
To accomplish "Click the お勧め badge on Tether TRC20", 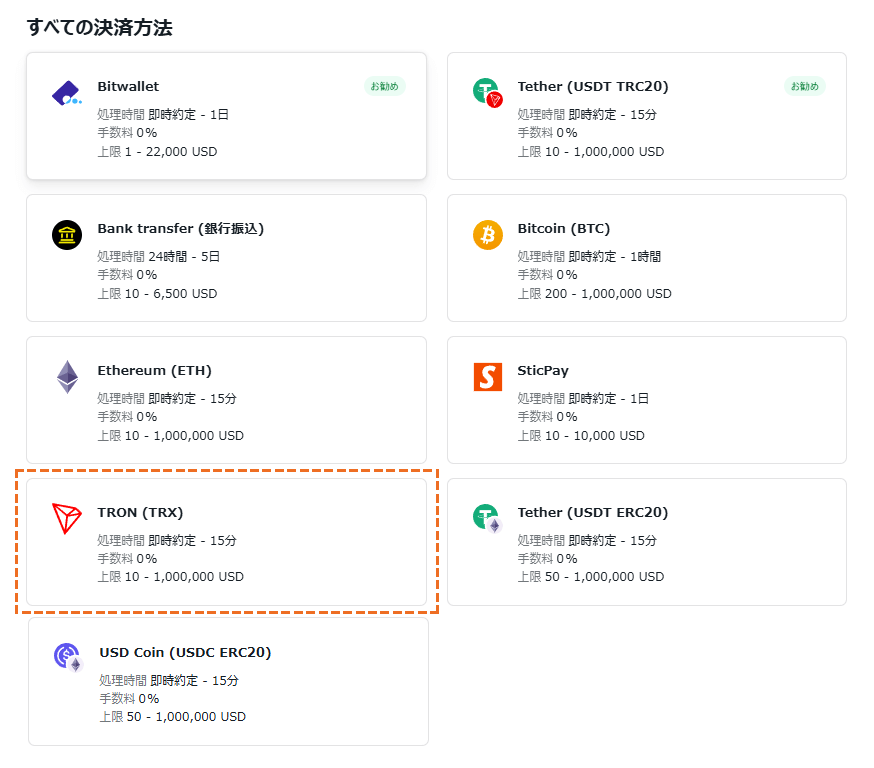I will [x=805, y=86].
